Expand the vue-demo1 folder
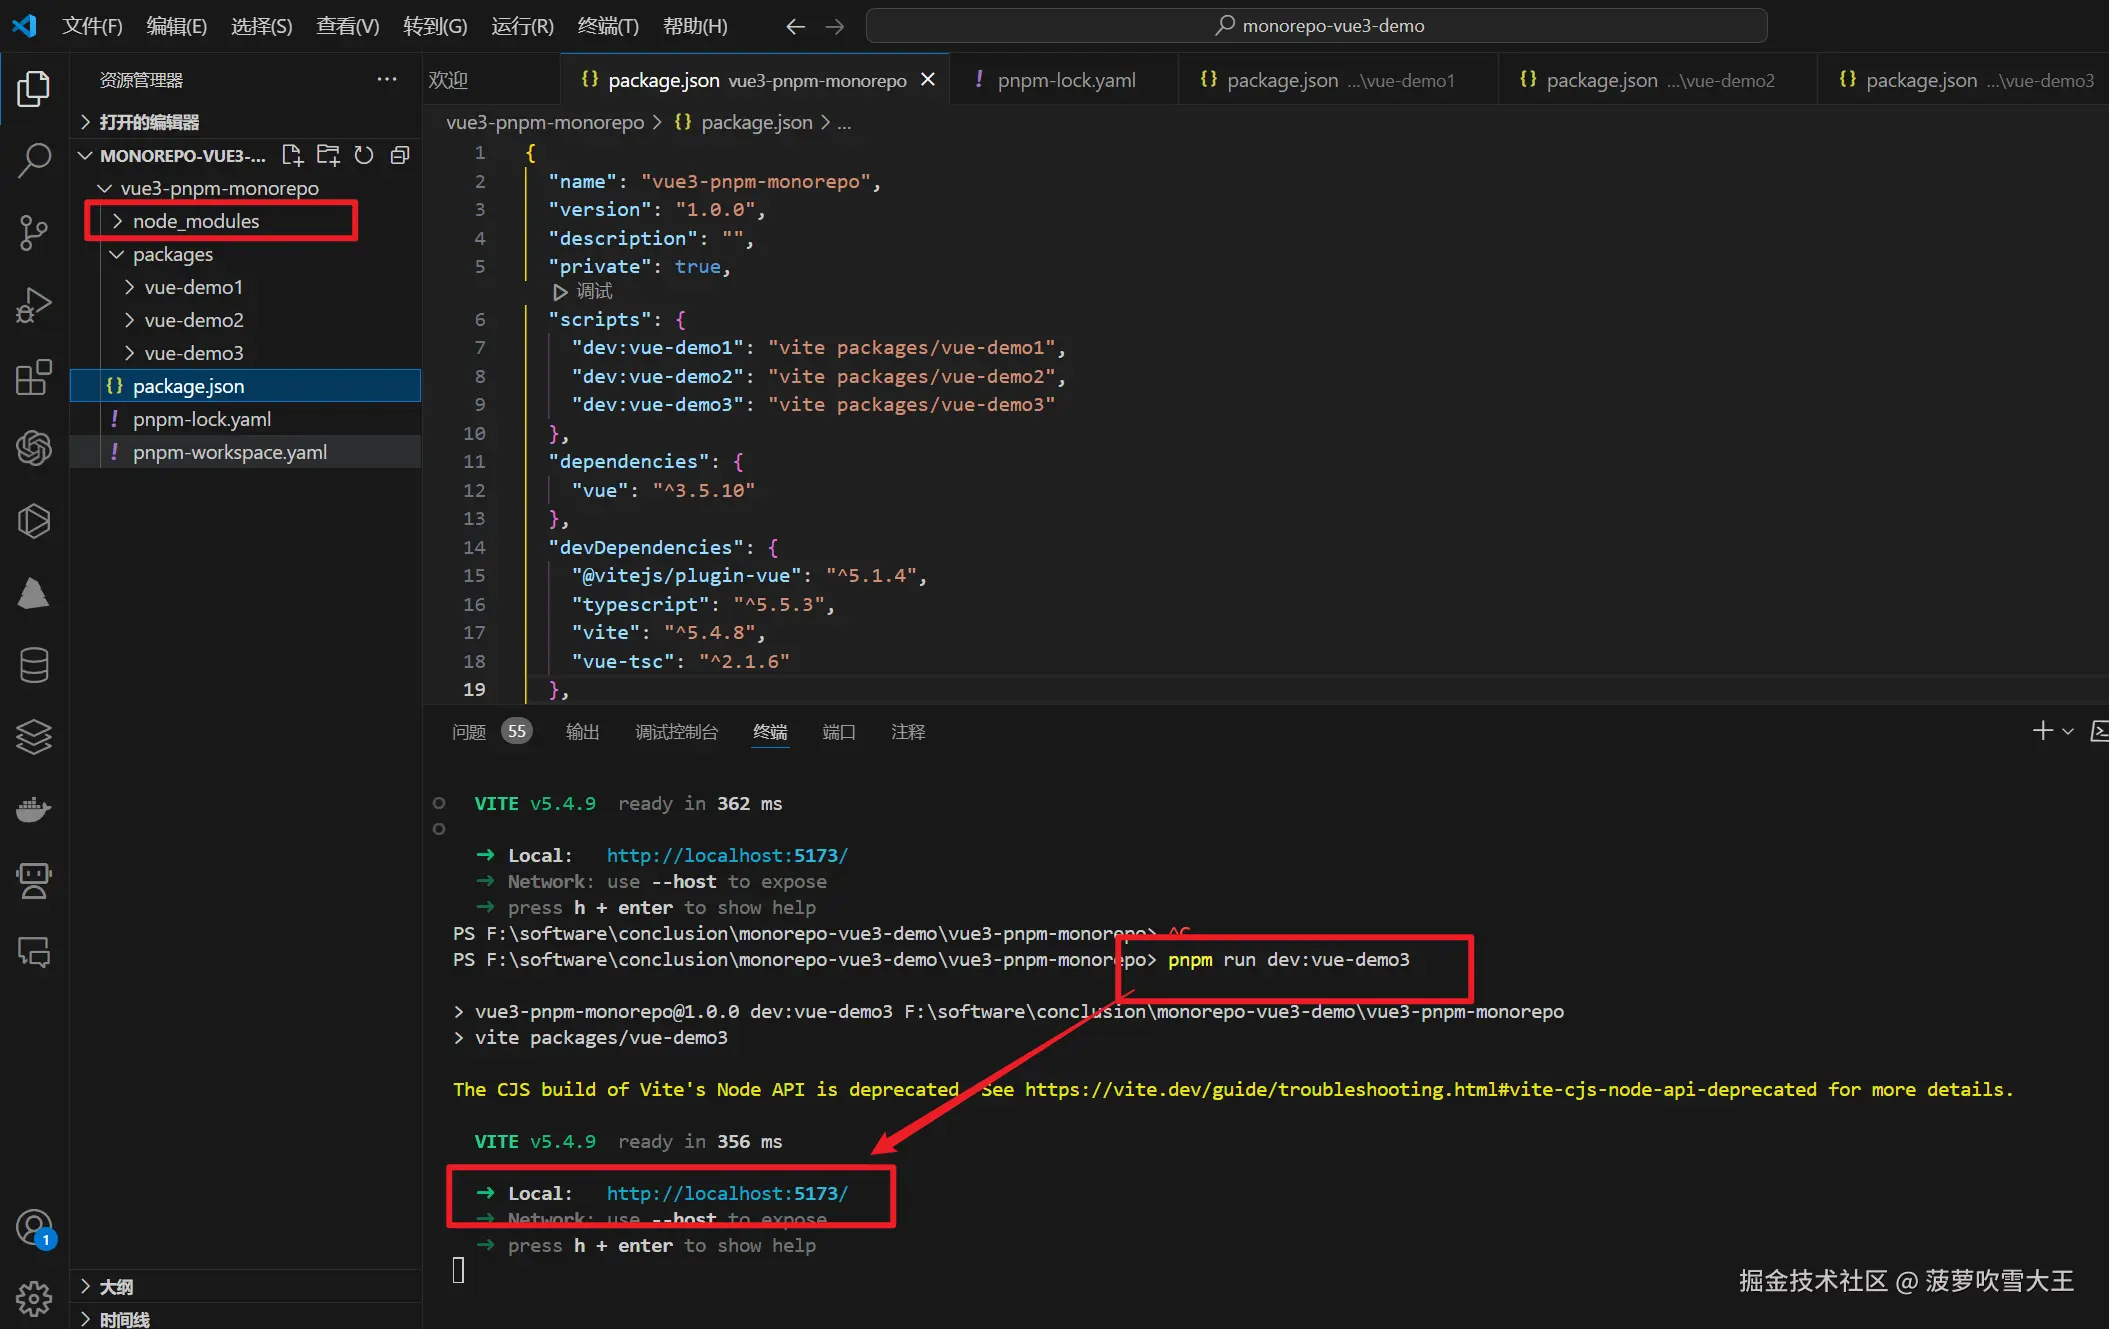 coord(193,287)
